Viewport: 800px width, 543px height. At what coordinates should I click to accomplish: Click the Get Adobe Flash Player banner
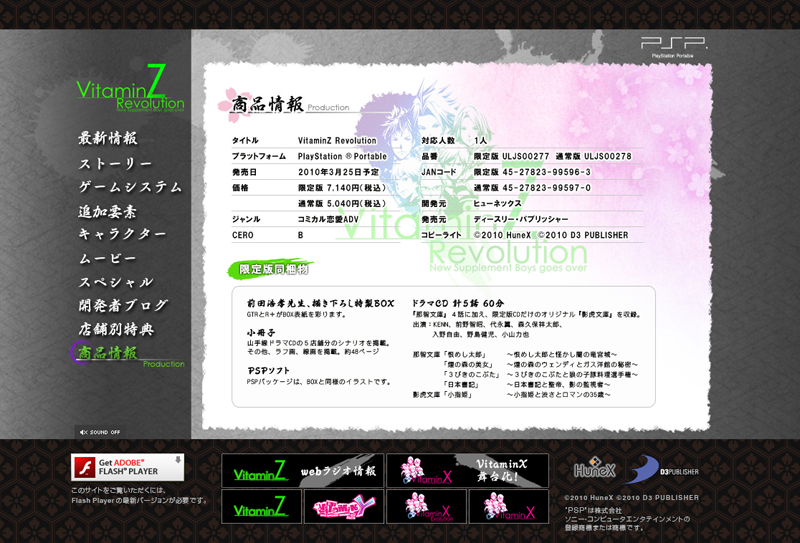pyautogui.click(x=128, y=467)
